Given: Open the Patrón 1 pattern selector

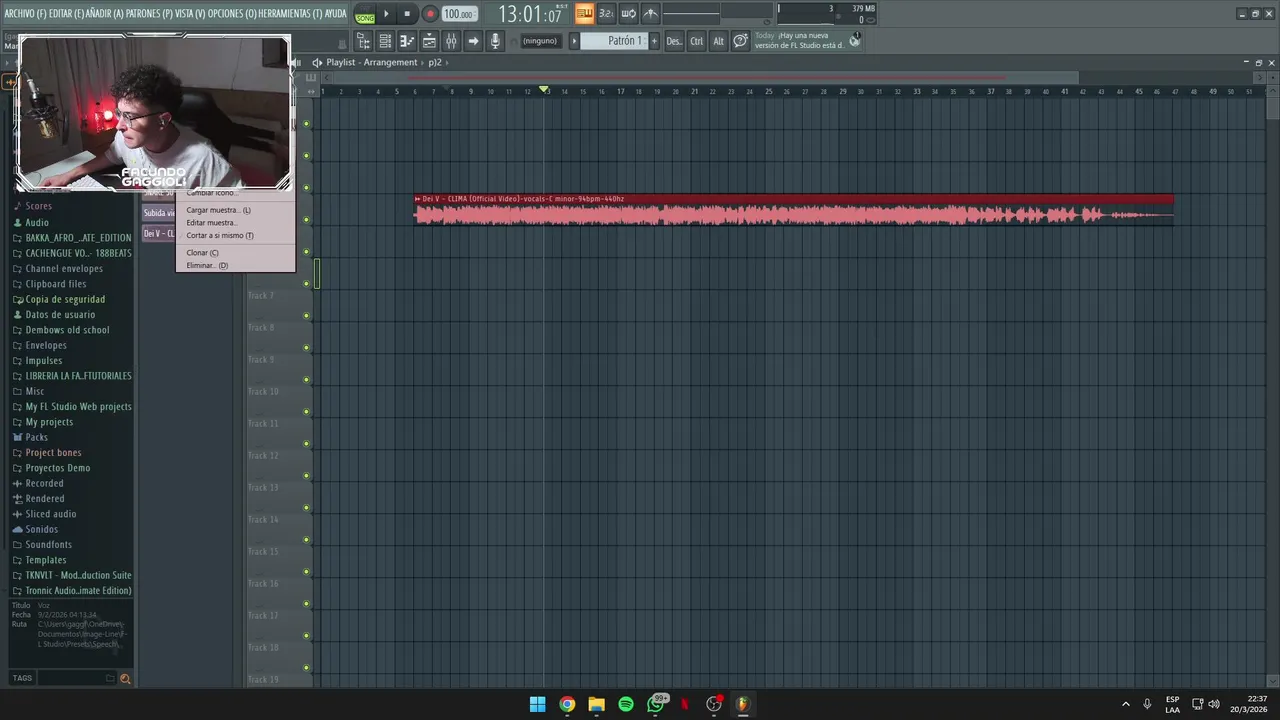Looking at the screenshot, I should (x=615, y=41).
